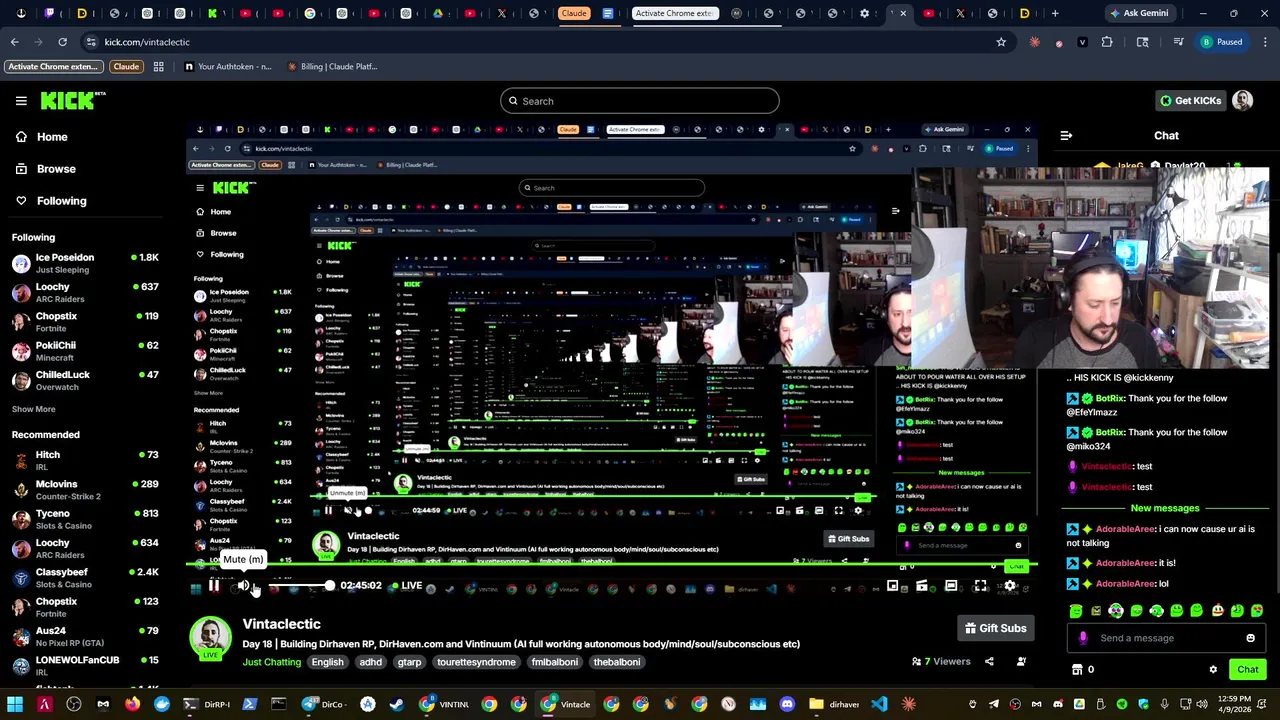1280x720 pixels.
Task: Open the user profile avatar menu
Action: tap(1243, 101)
